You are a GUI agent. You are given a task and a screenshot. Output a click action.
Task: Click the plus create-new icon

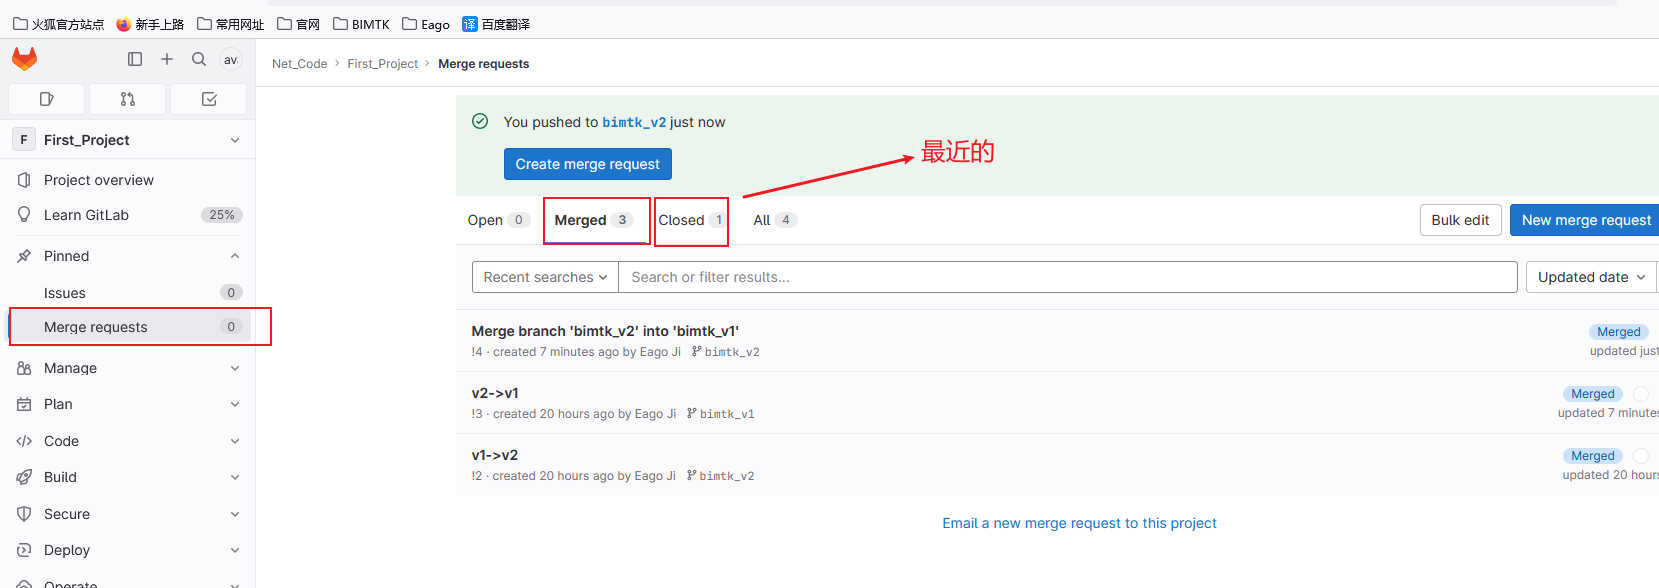pyautogui.click(x=167, y=59)
